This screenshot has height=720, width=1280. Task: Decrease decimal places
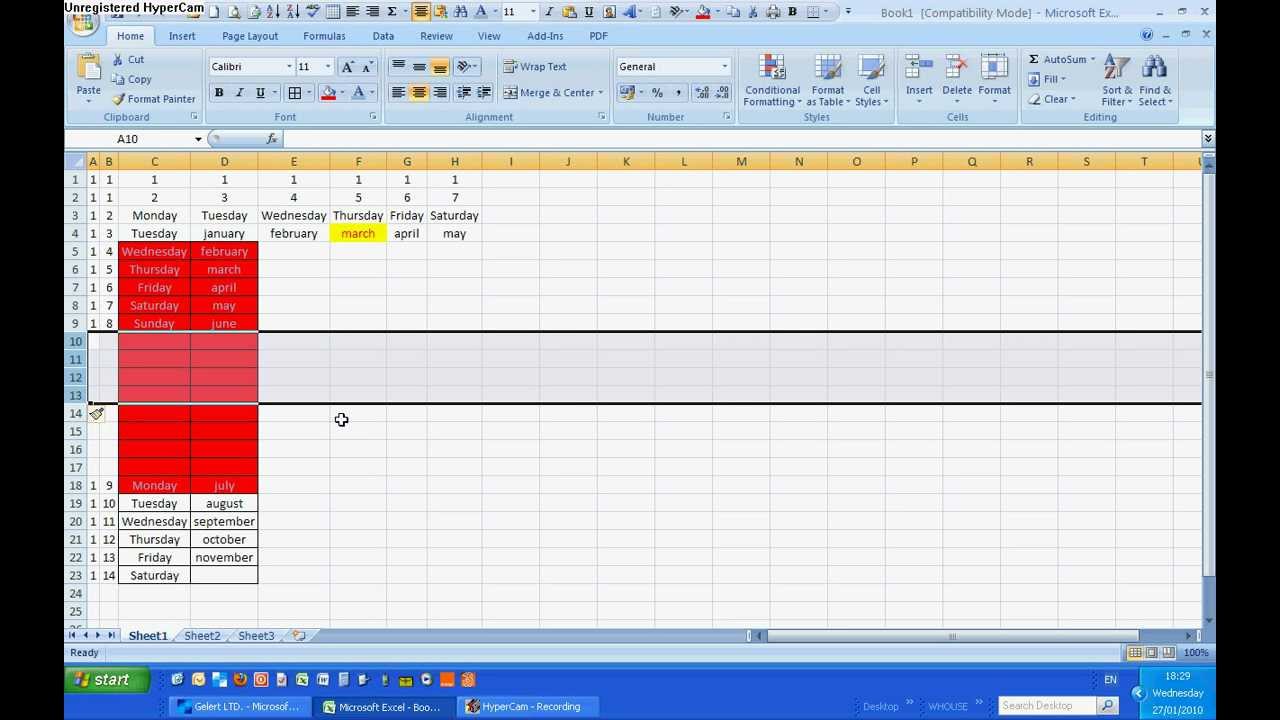point(721,93)
